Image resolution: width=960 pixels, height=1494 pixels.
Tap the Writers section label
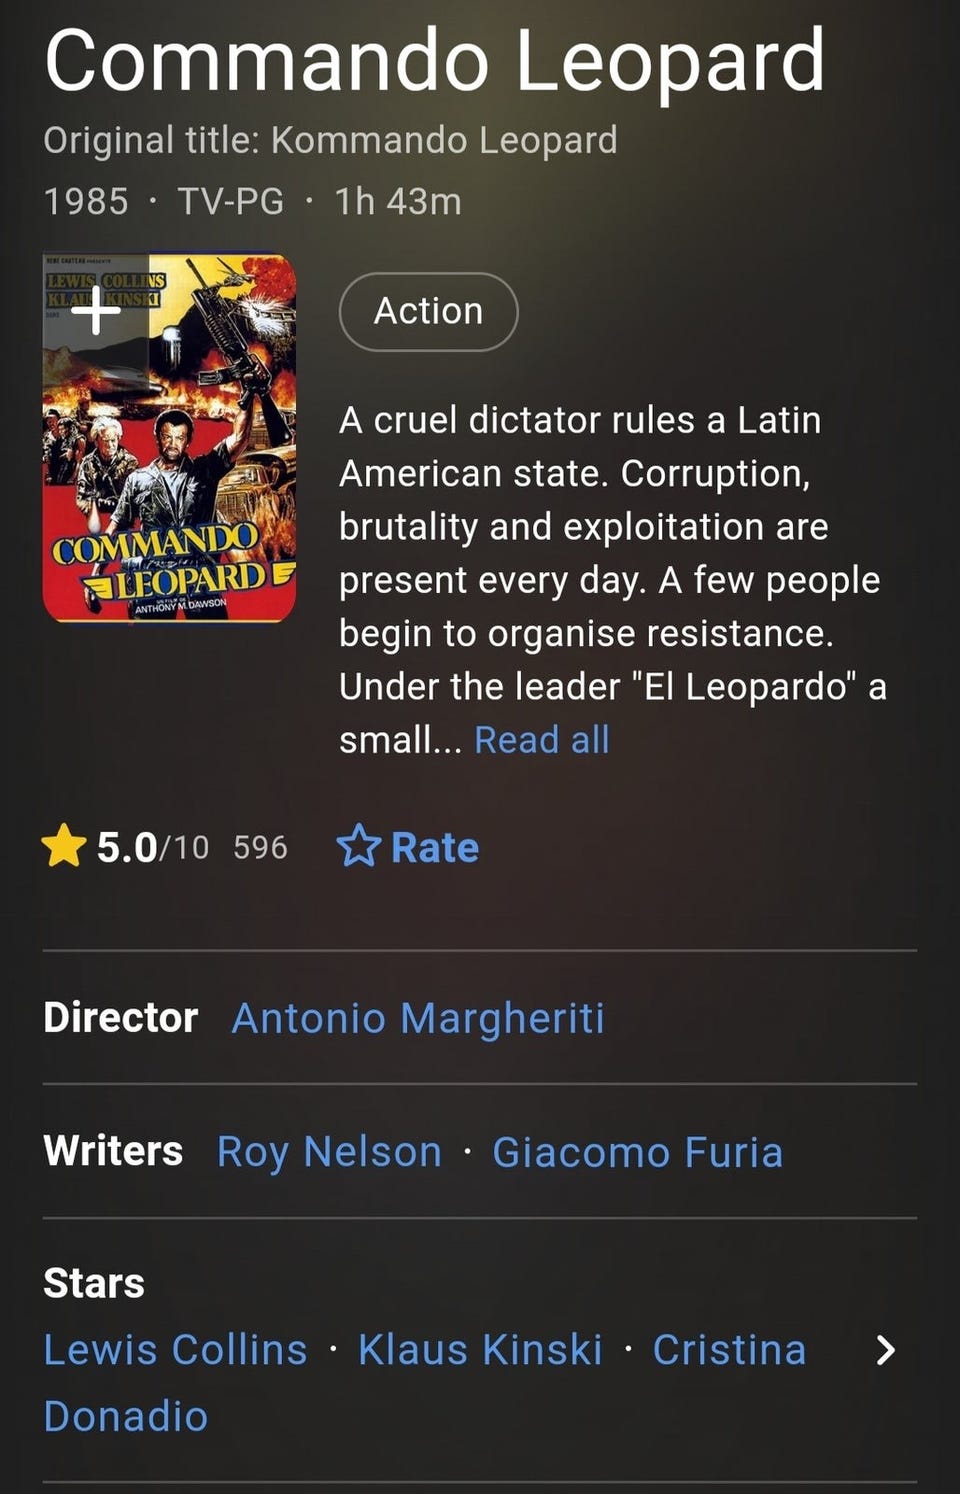(x=113, y=1151)
